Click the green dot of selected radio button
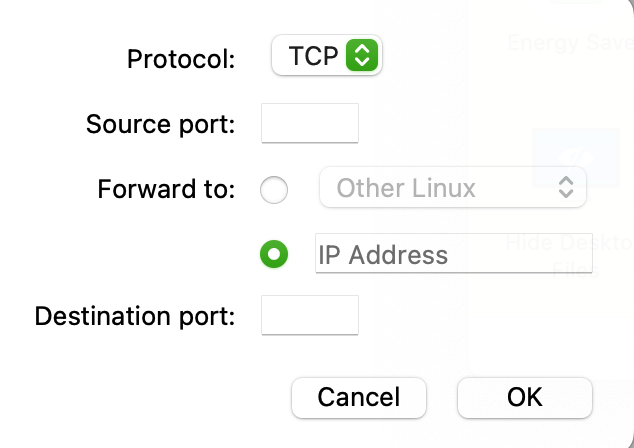634x448 pixels. click(274, 254)
